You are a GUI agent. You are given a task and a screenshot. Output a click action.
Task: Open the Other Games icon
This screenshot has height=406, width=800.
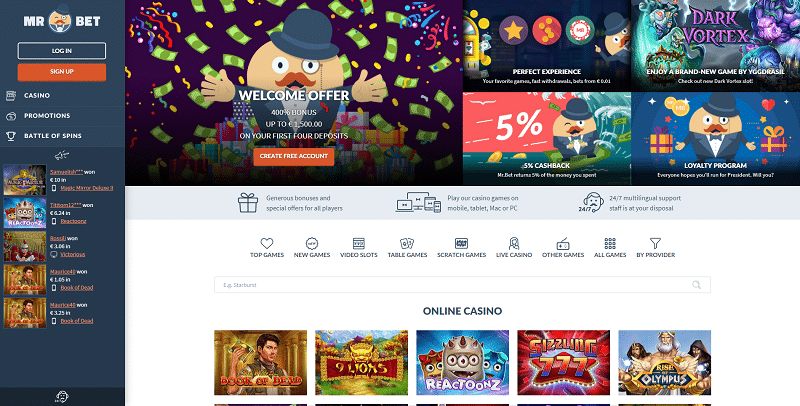coord(563,243)
